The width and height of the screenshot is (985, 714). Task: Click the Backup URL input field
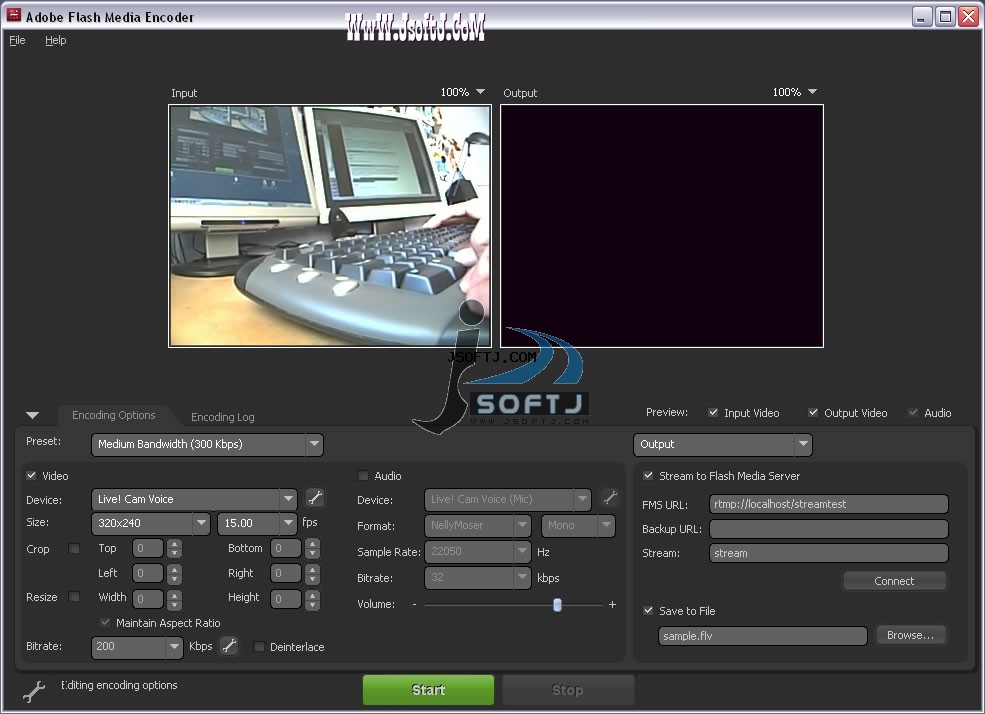tap(829, 529)
